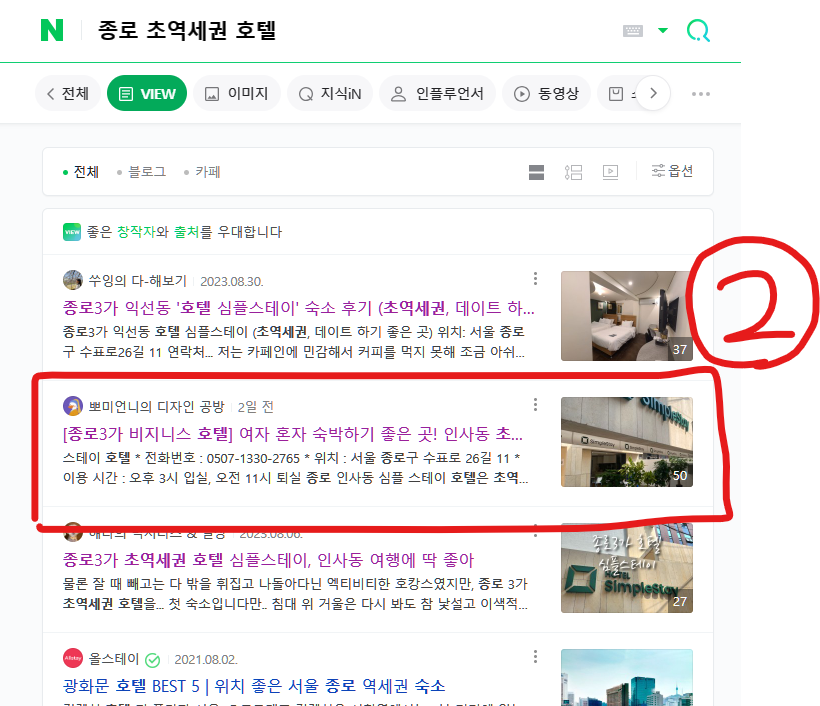820x706 pixels.
Task: Click the green Naver N logo
Action: 52,30
